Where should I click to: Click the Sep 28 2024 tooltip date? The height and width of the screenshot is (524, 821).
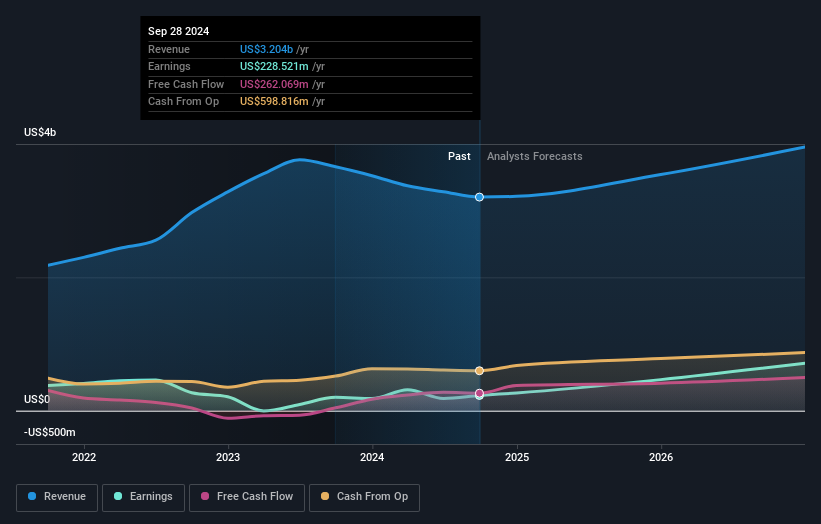179,31
